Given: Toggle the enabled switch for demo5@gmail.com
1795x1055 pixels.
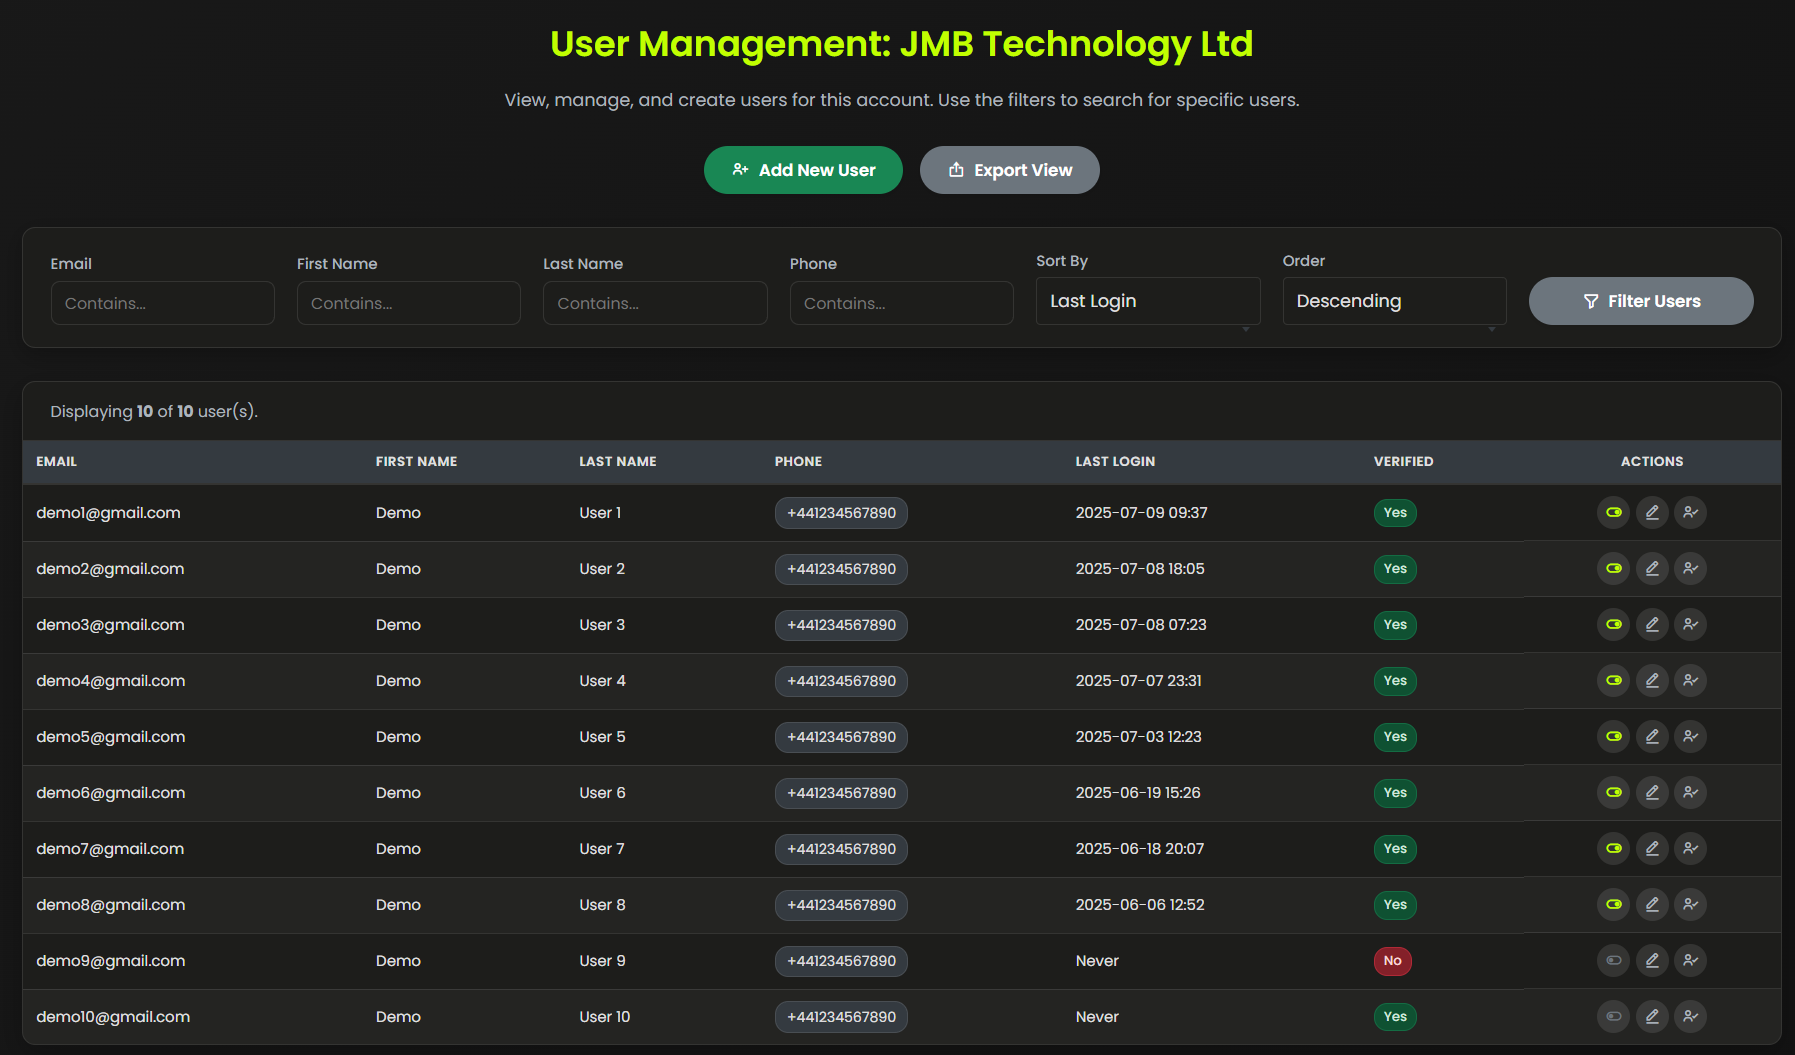Looking at the screenshot, I should pos(1613,737).
